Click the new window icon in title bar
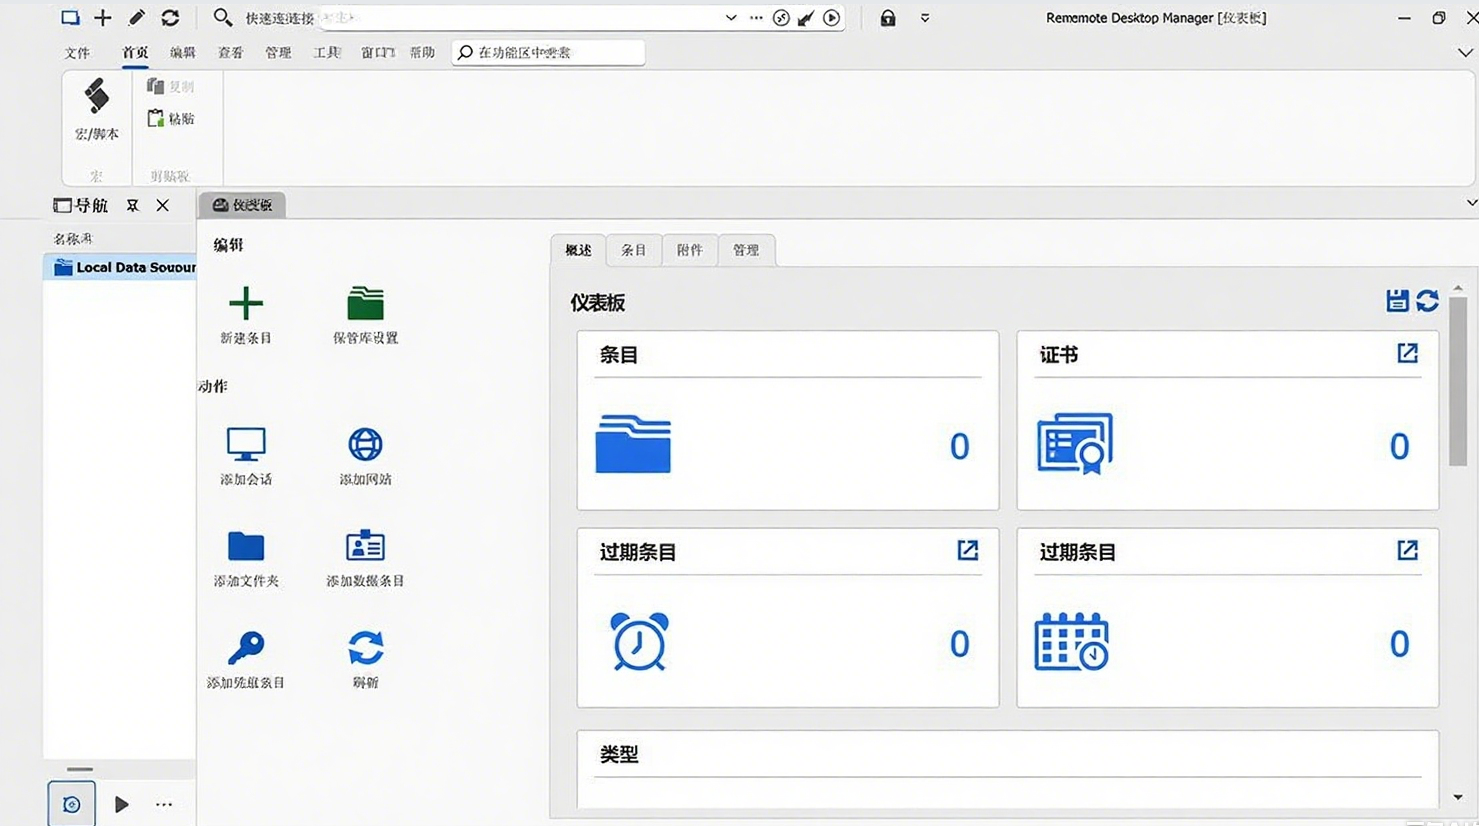Viewport: 1479px width, 826px height. (70, 17)
